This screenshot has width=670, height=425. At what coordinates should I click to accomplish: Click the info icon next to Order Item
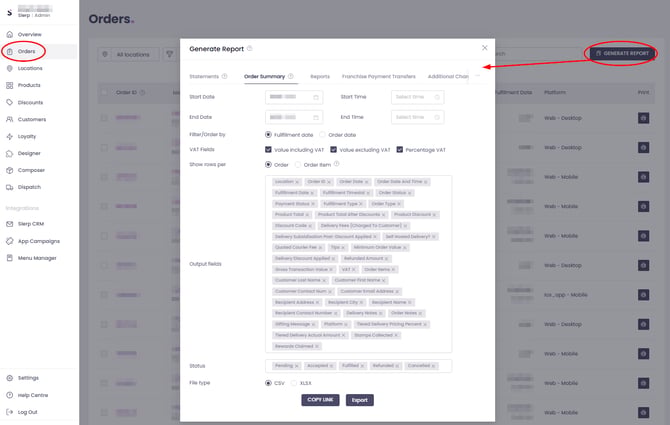(336, 164)
